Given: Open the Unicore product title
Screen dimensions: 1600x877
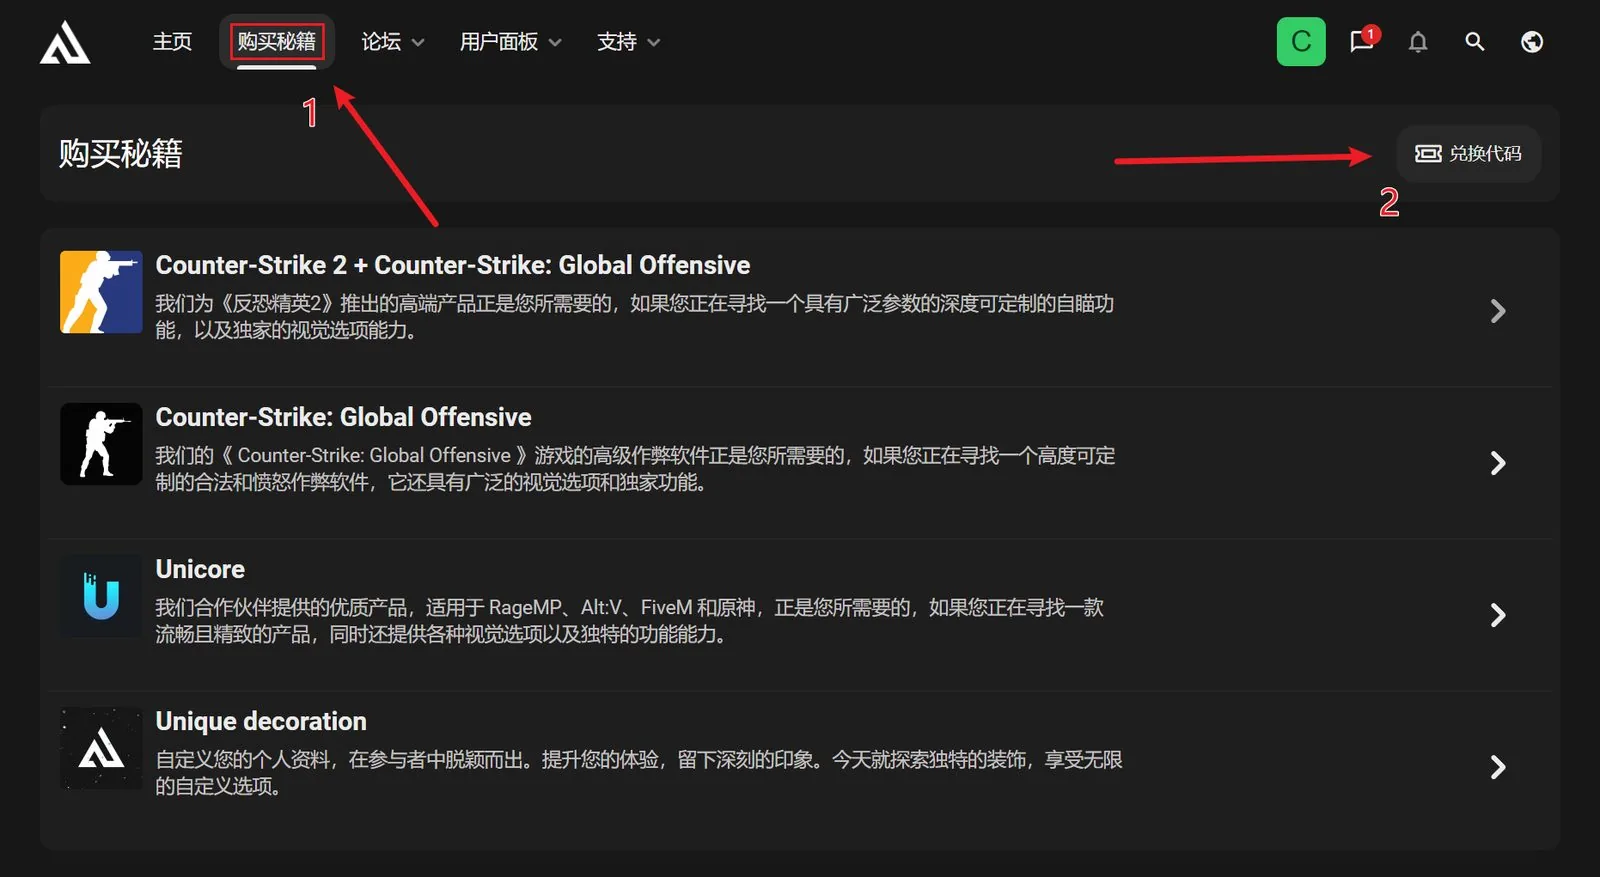Looking at the screenshot, I should 200,569.
